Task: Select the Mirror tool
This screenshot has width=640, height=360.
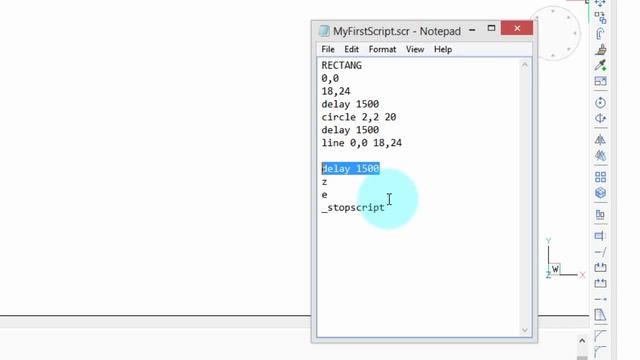Action: [x=600, y=140]
